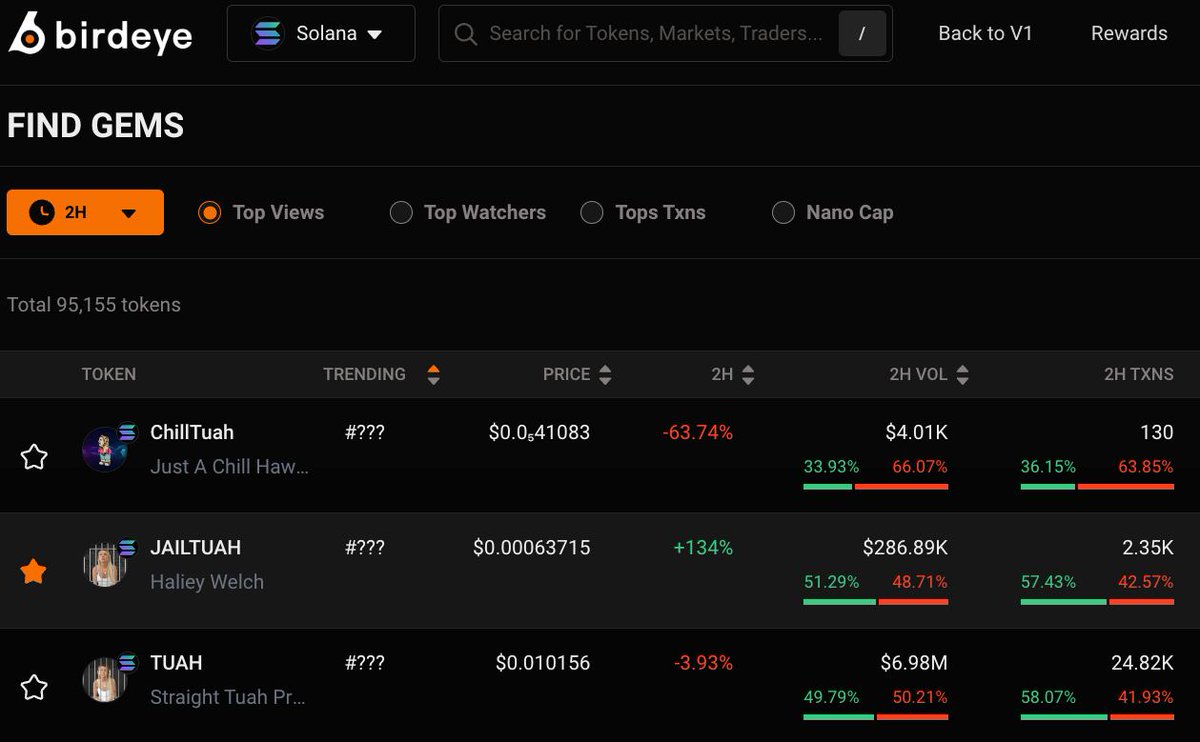Click the -3.93% change value
This screenshot has height=742, width=1200.
click(x=703, y=663)
